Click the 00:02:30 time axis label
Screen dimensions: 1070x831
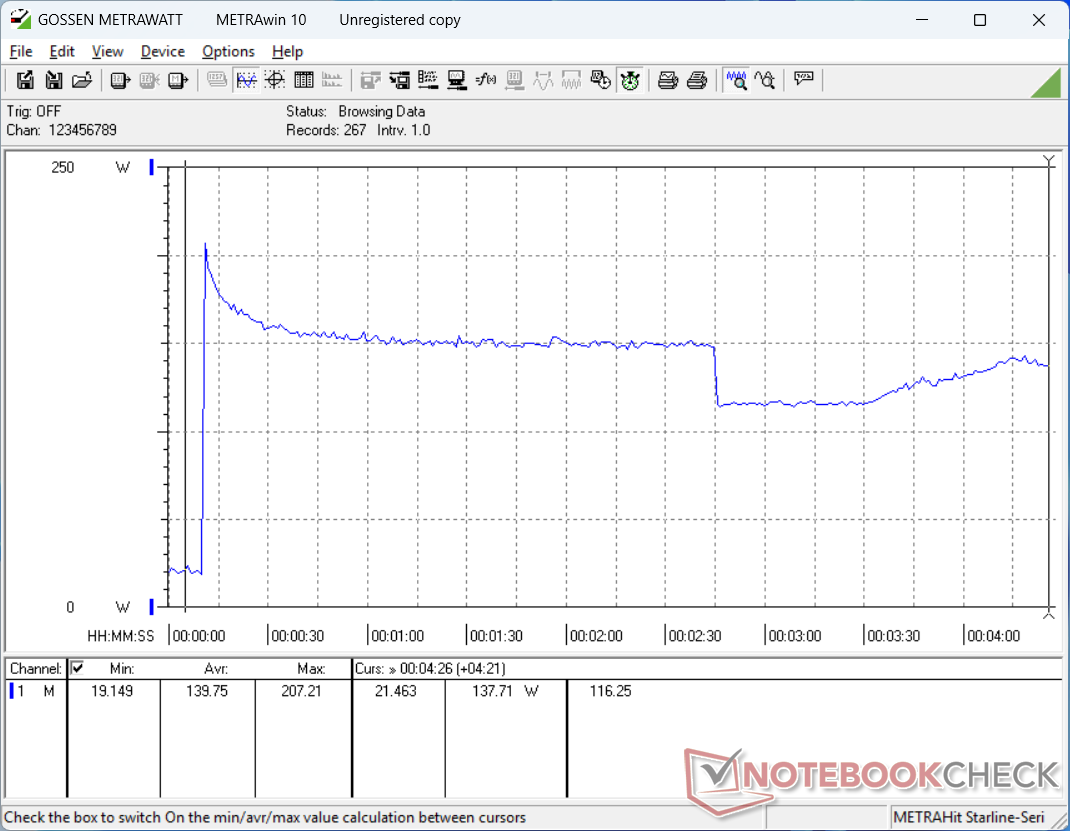click(x=694, y=636)
